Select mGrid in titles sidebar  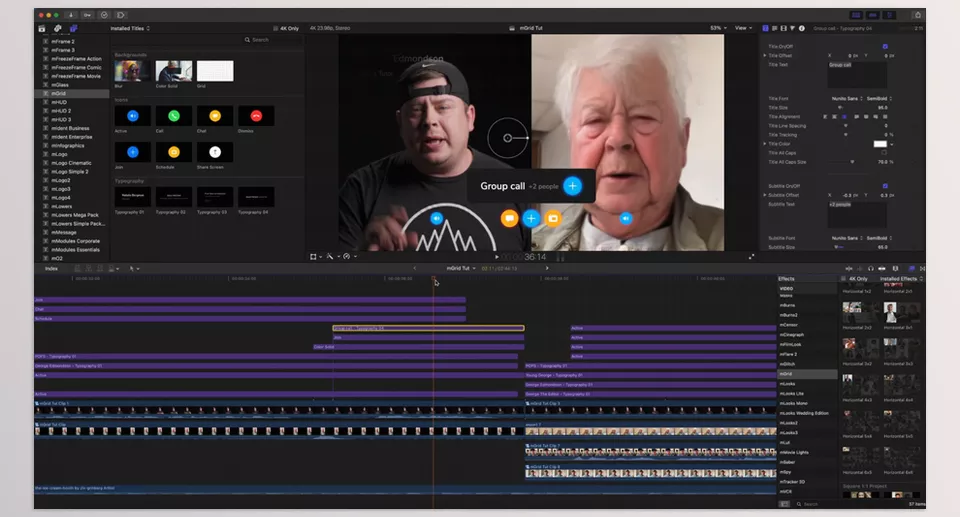[x=72, y=94]
